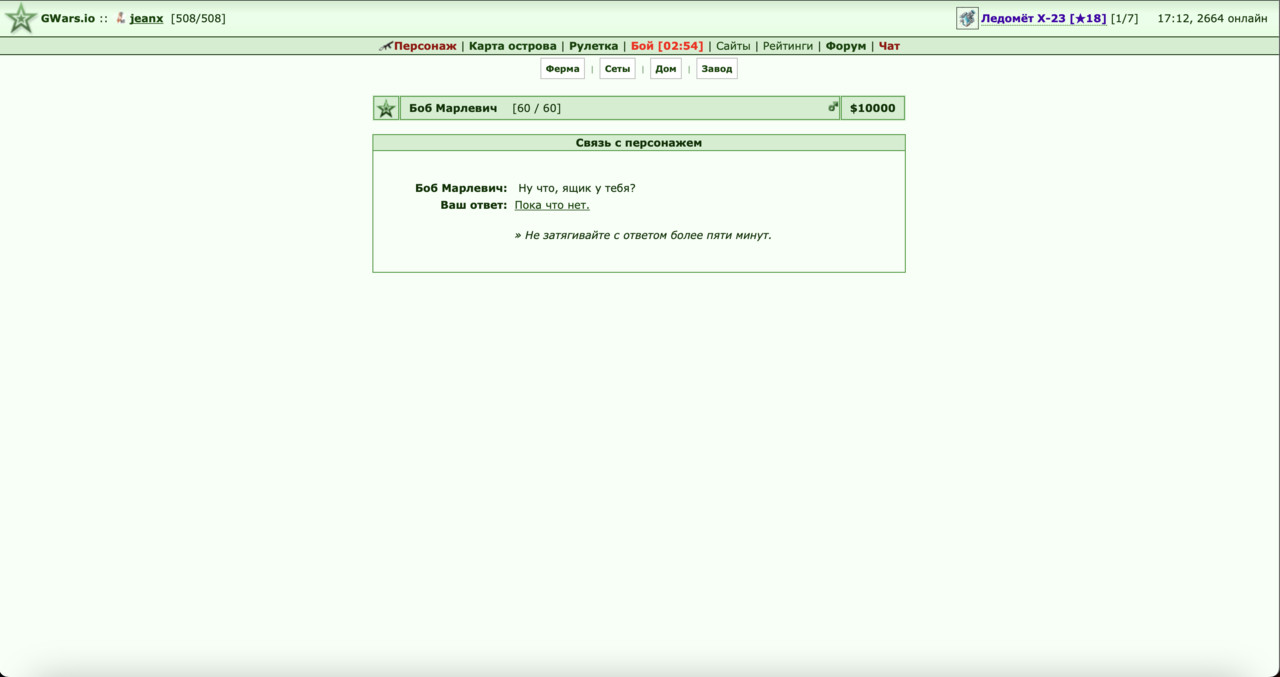This screenshot has height=677, width=1280.
Task: Click the Боб Марлевич name in header
Action: coord(453,108)
